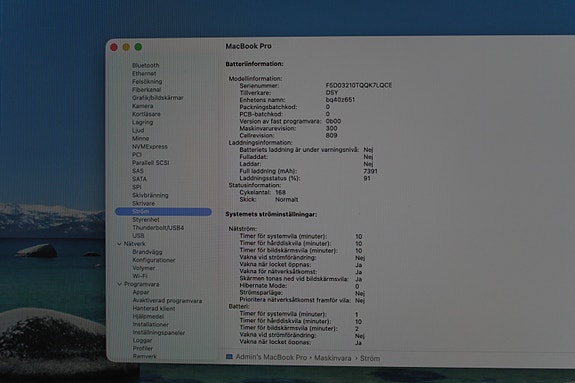The height and width of the screenshot is (383, 575).
Task: Select Konfigurationer under Nätverk
Action: (154, 260)
